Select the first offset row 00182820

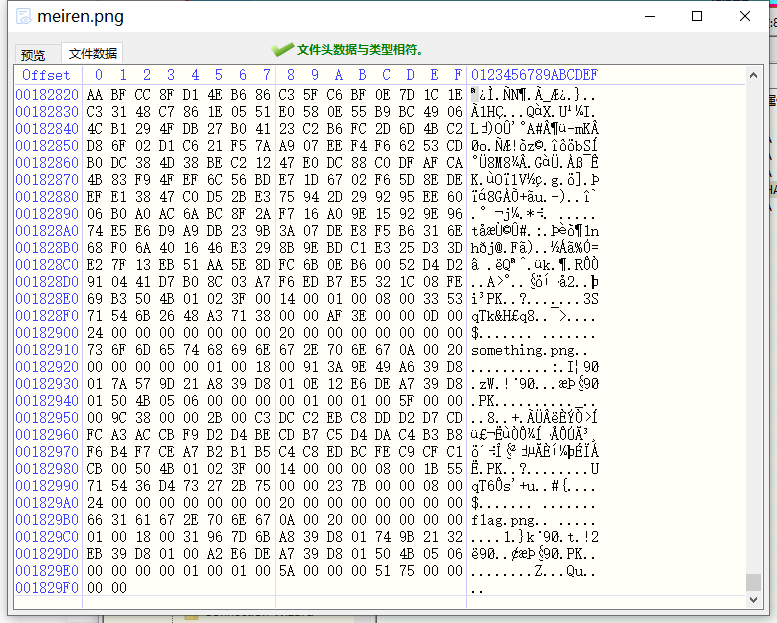46,94
